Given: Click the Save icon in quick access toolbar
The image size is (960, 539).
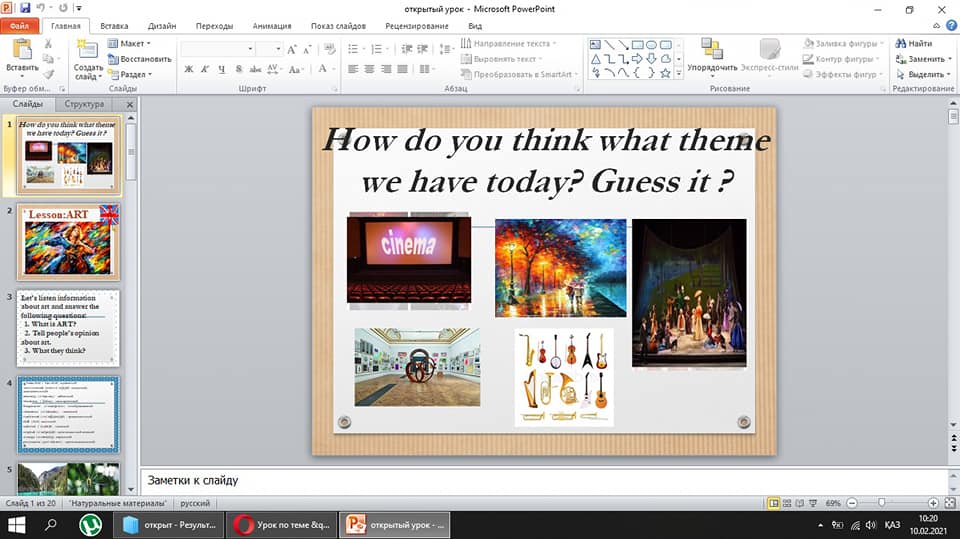Looking at the screenshot, I should 25,8.
